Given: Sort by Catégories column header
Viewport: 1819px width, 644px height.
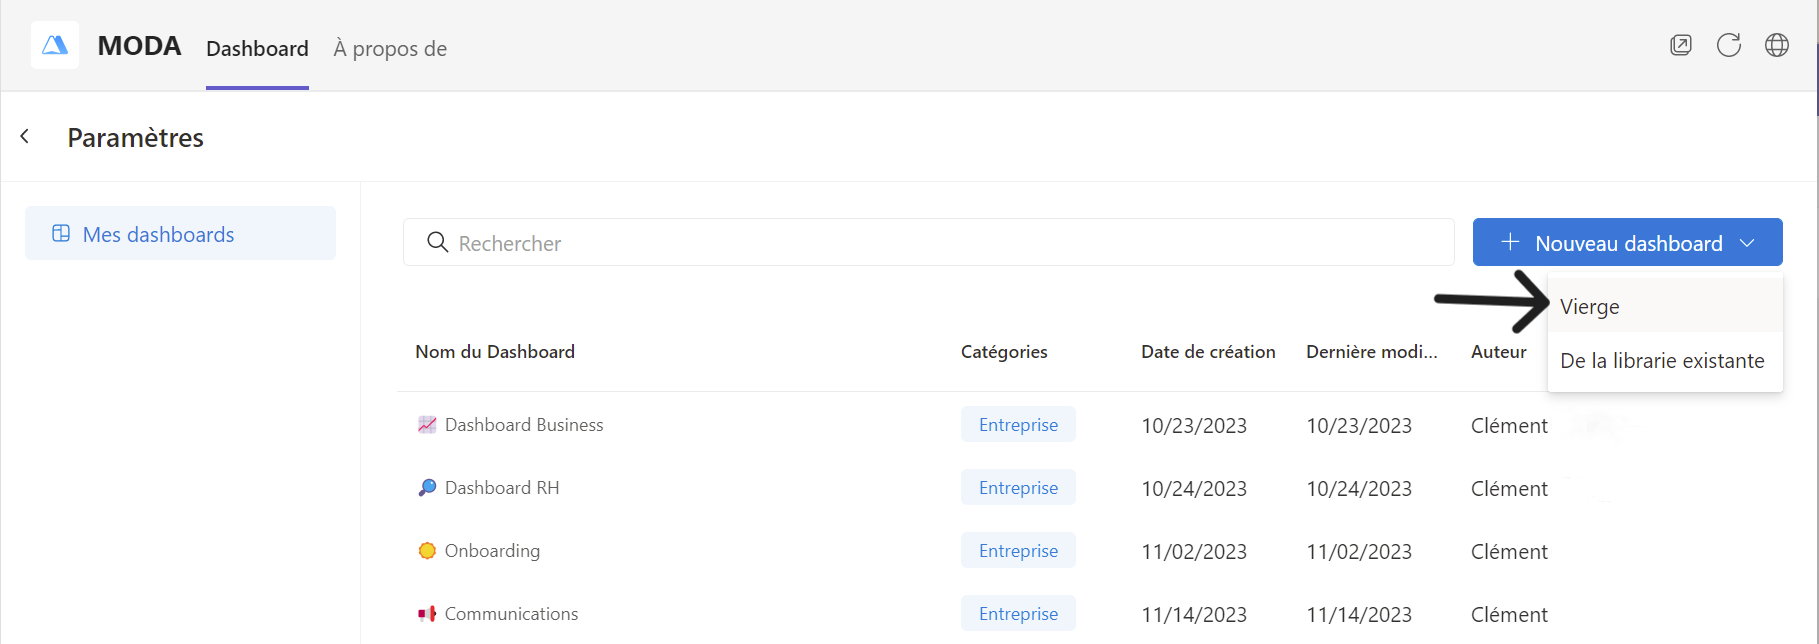Looking at the screenshot, I should [x=1004, y=351].
